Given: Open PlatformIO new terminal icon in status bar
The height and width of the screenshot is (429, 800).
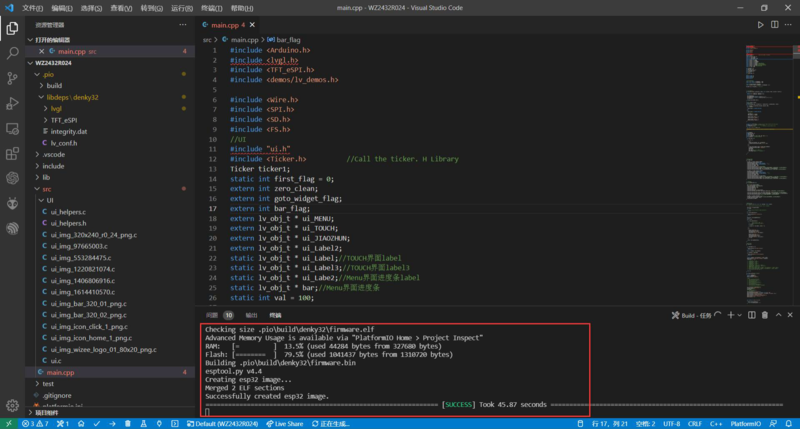Looking at the screenshot, I should 174,424.
